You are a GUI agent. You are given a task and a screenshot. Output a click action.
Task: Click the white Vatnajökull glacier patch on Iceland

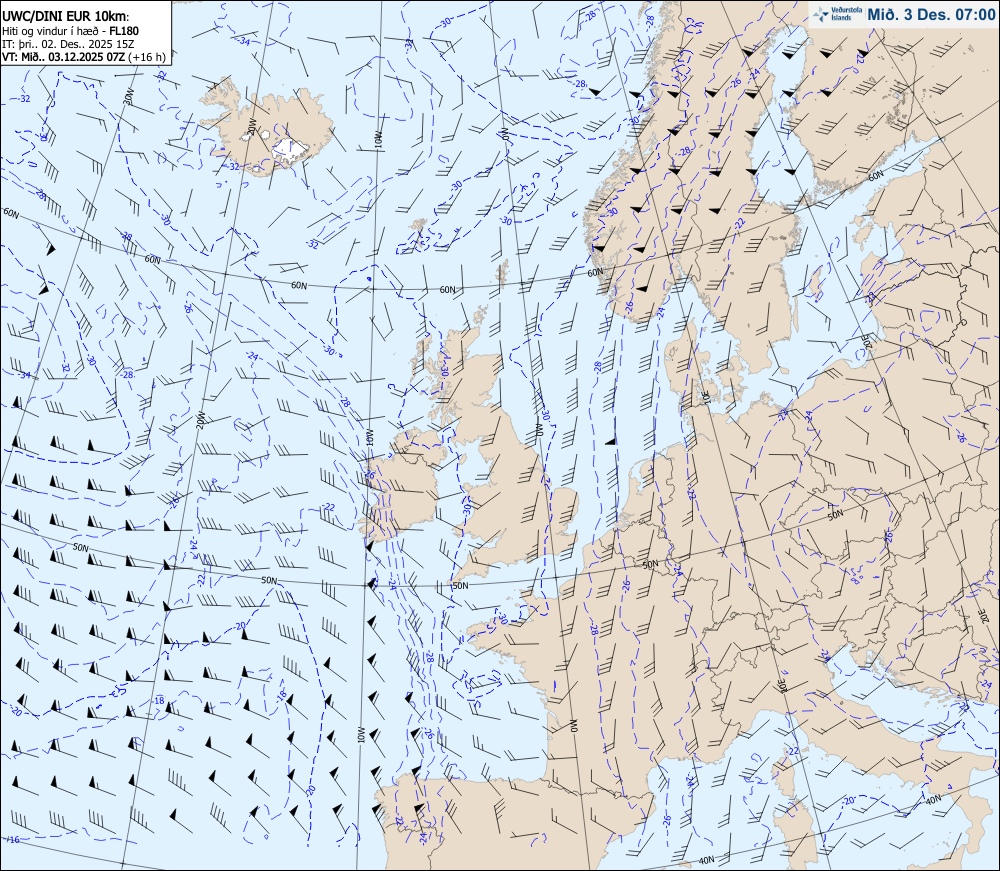[x=291, y=149]
